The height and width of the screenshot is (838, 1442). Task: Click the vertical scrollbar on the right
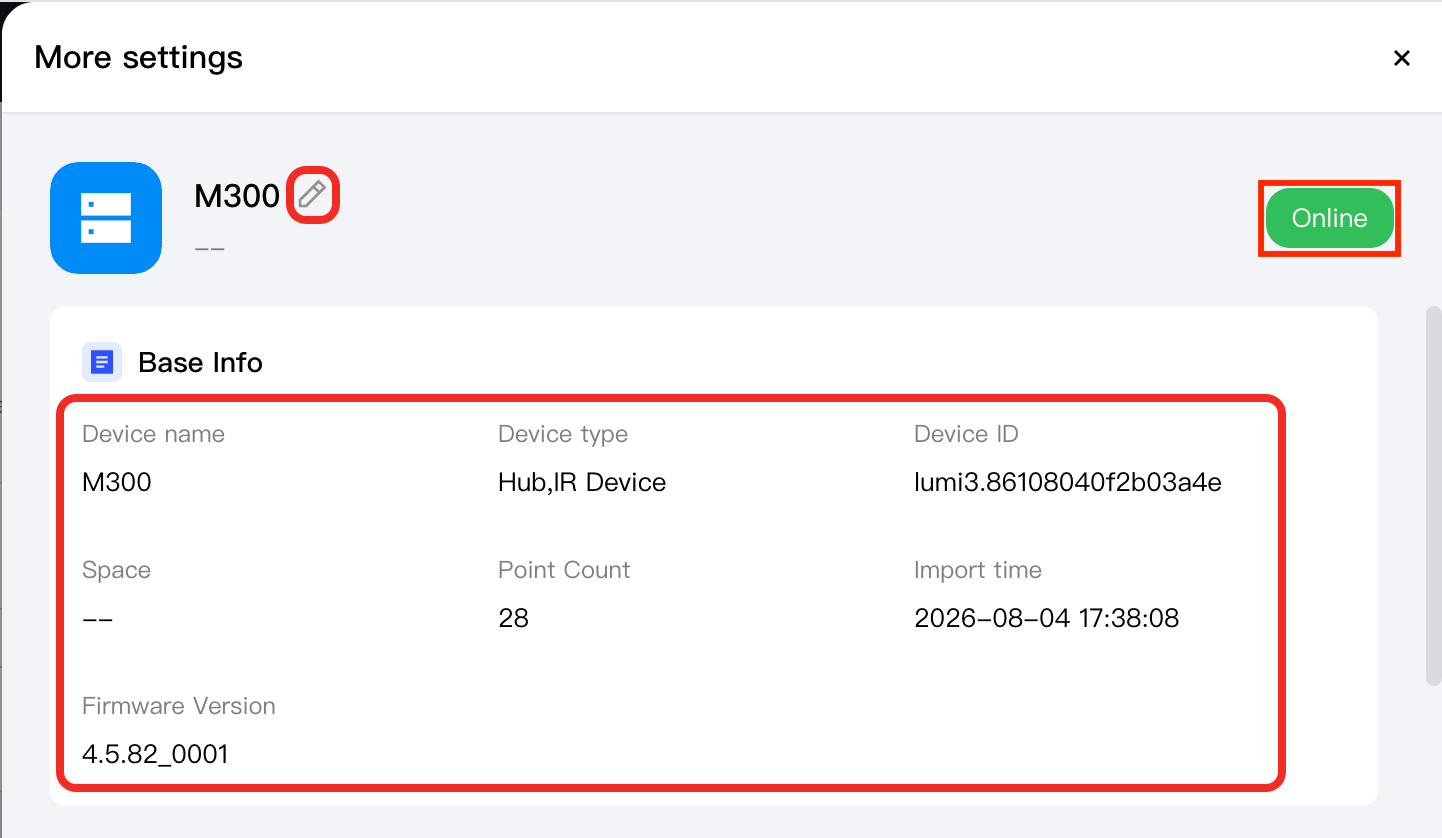pyautogui.click(x=1433, y=495)
